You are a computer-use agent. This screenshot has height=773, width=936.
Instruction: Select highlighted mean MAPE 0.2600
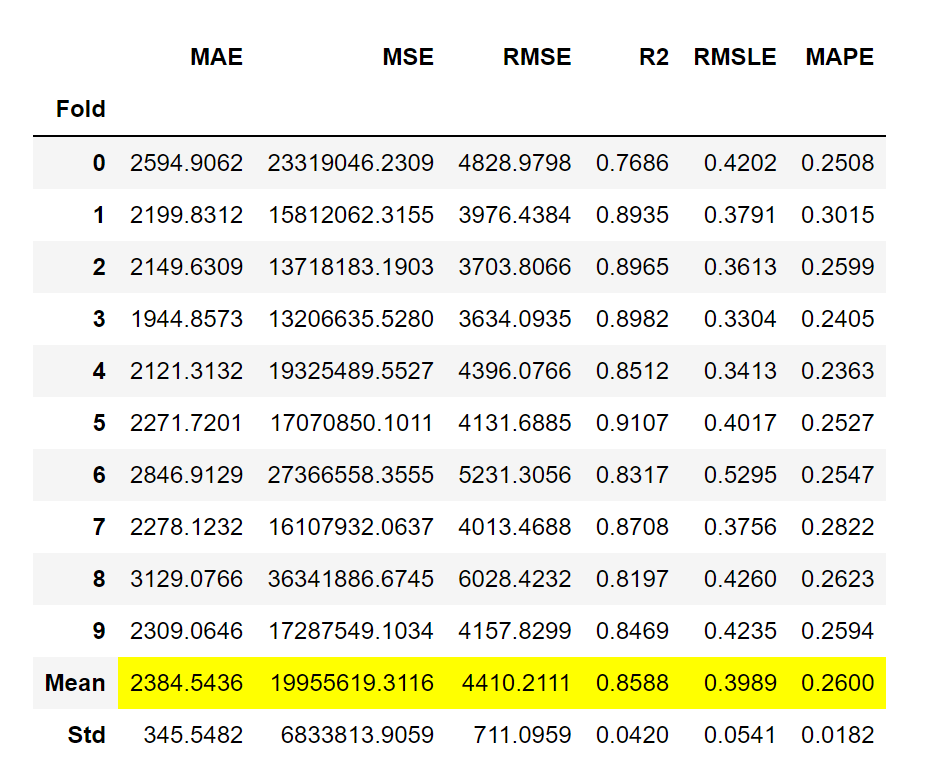coord(838,683)
